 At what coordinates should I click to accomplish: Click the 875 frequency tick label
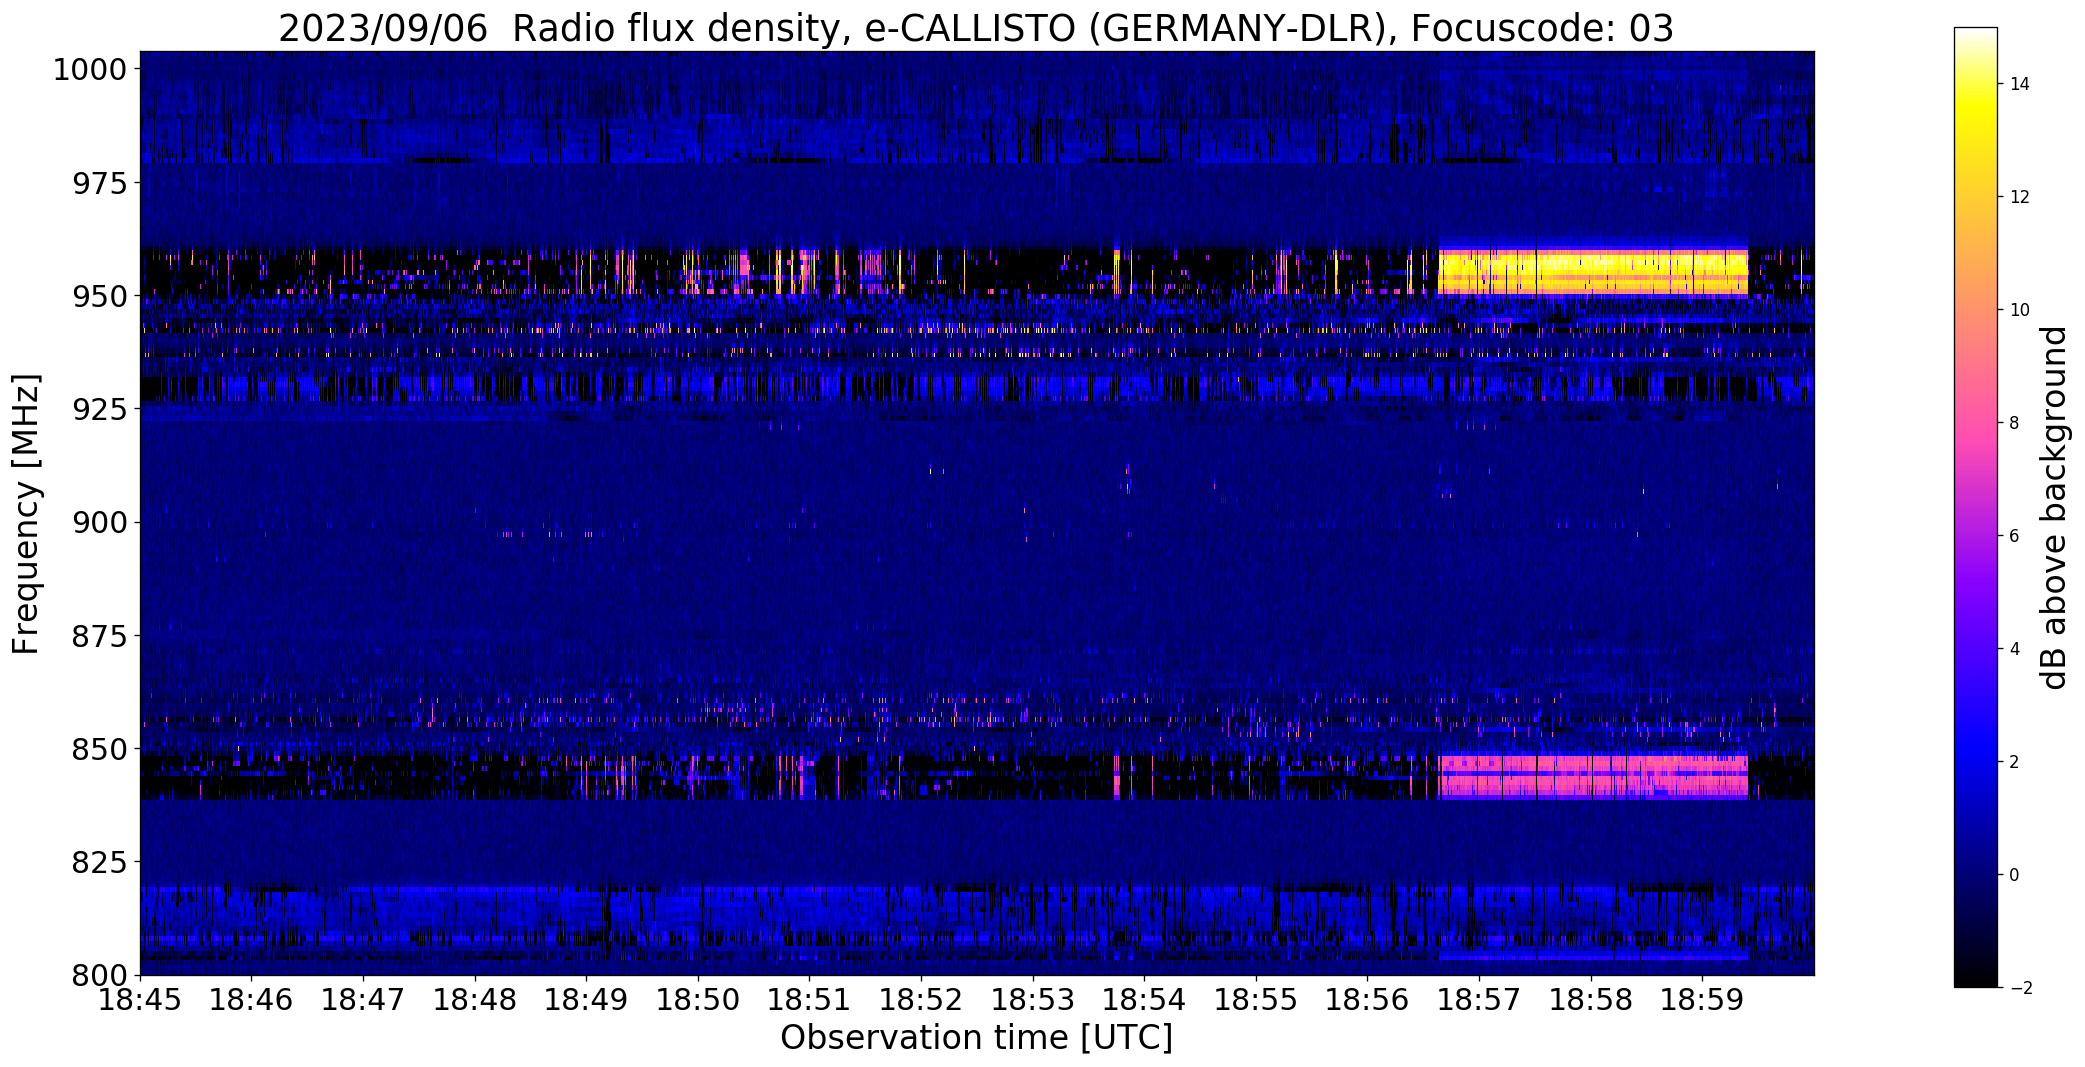pos(99,635)
